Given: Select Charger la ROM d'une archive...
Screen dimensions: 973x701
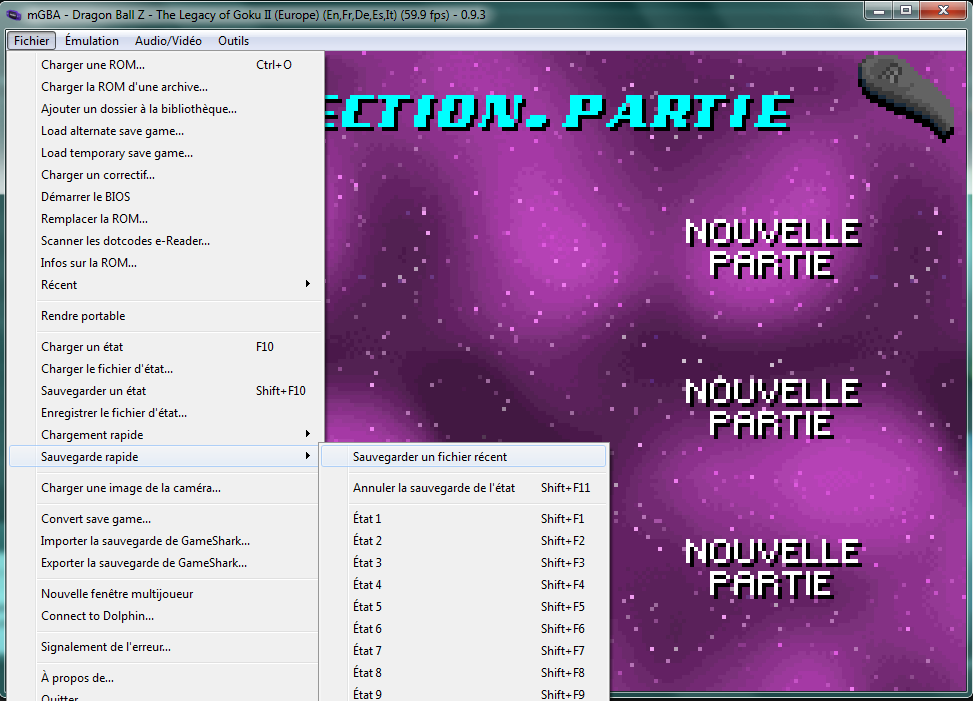Looking at the screenshot, I should pyautogui.click(x=166, y=87).
